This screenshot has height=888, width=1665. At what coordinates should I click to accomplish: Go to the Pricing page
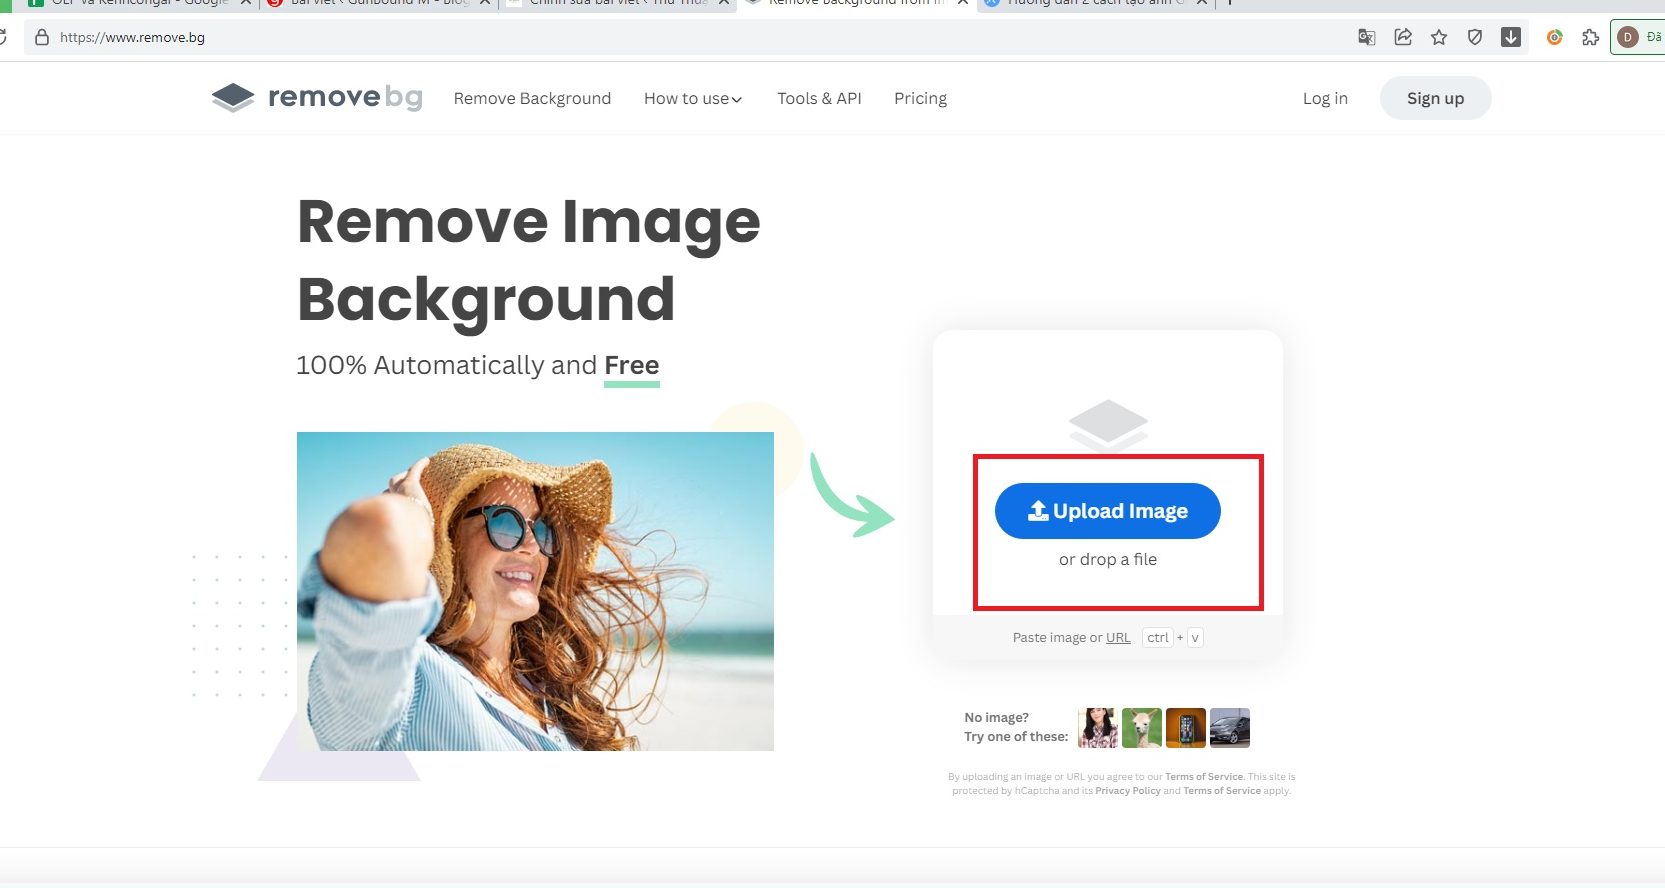[x=920, y=98]
